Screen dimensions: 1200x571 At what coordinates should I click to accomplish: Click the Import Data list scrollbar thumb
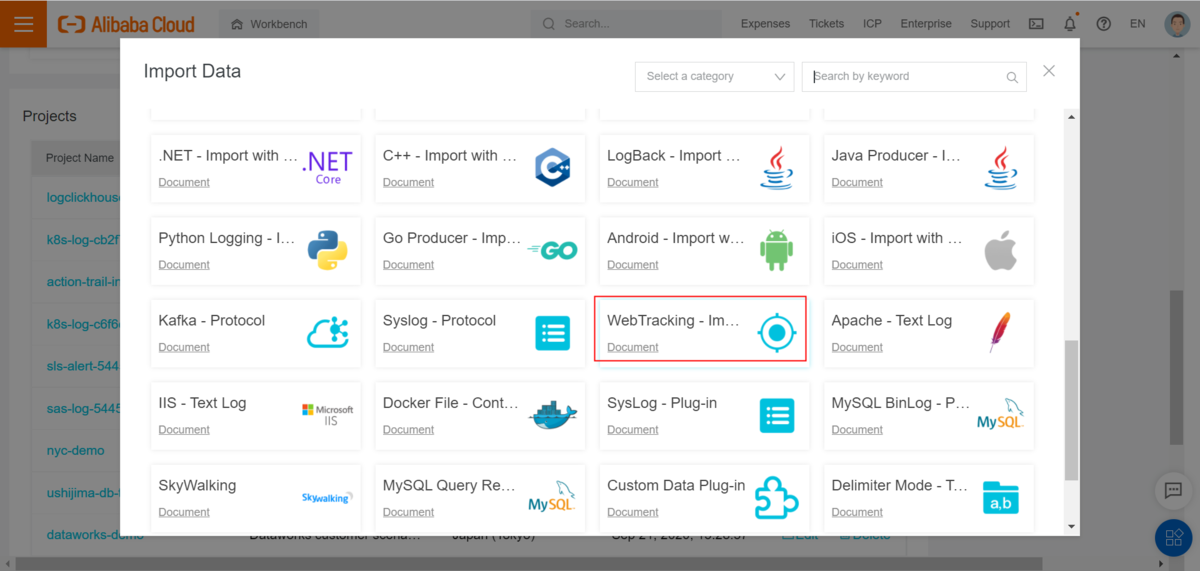[1072, 410]
